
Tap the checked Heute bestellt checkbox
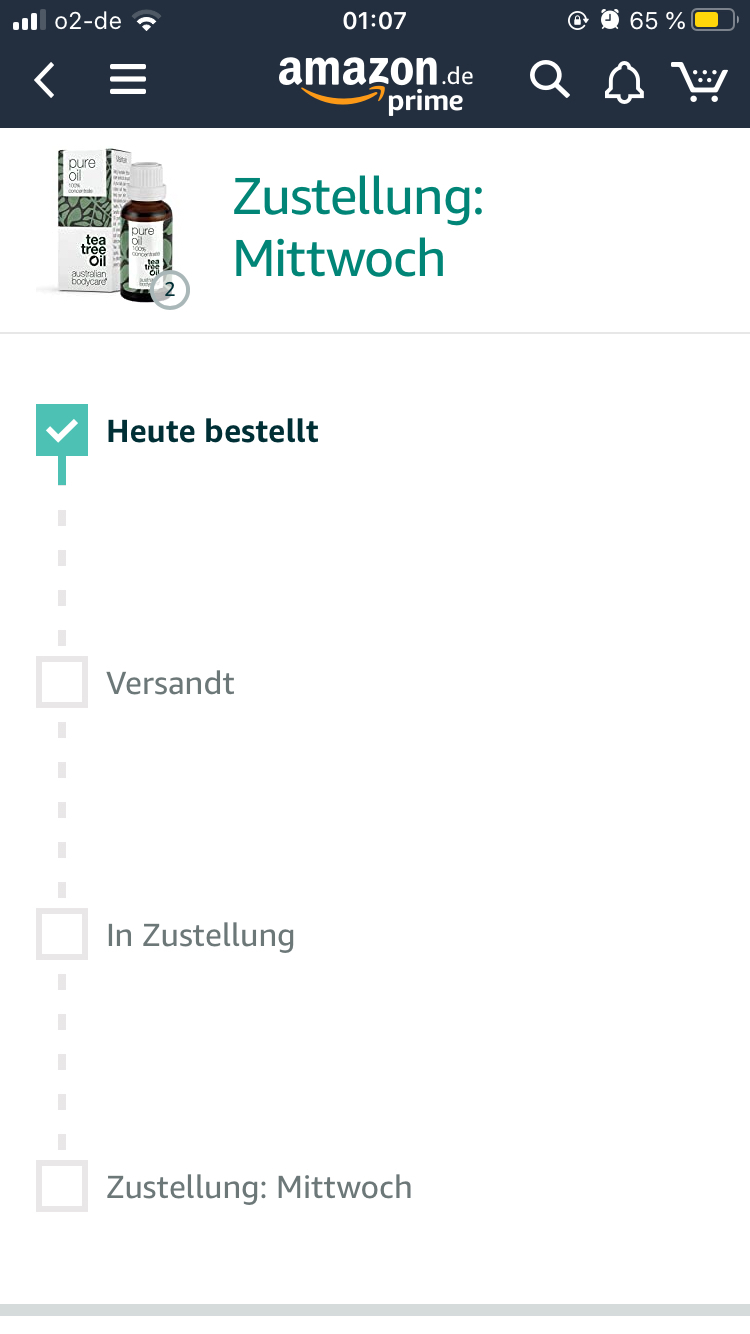pos(62,430)
